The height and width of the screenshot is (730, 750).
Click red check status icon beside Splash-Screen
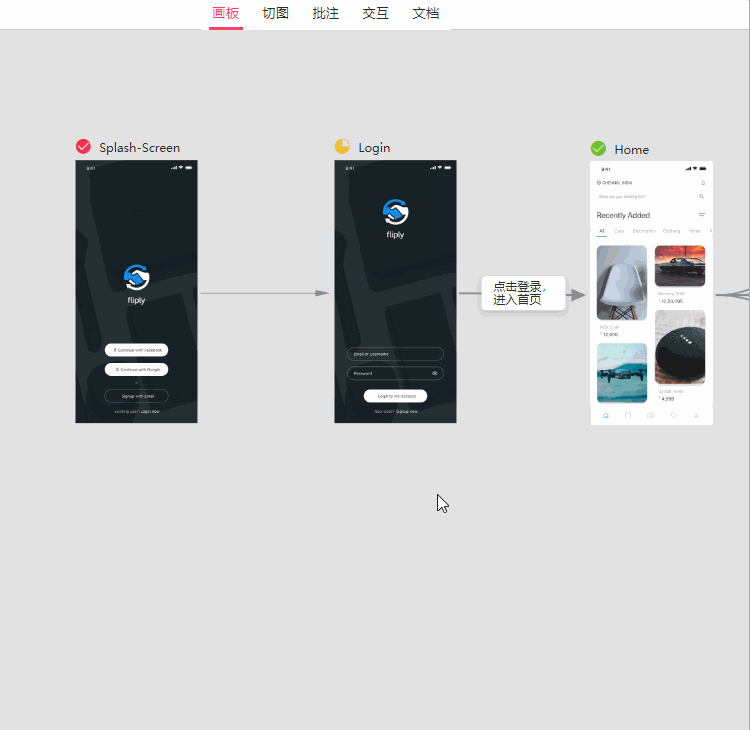tap(83, 146)
